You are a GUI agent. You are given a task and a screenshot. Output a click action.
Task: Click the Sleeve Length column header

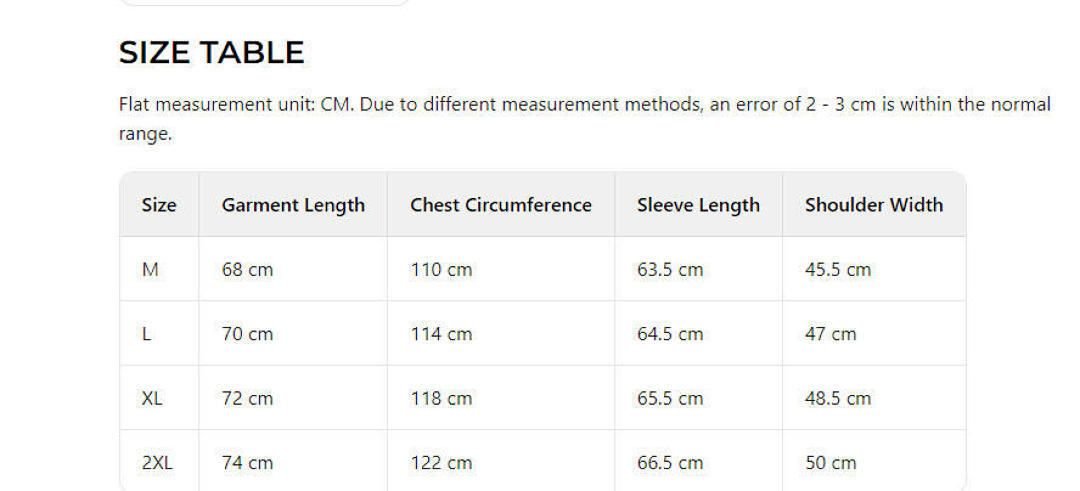698,205
